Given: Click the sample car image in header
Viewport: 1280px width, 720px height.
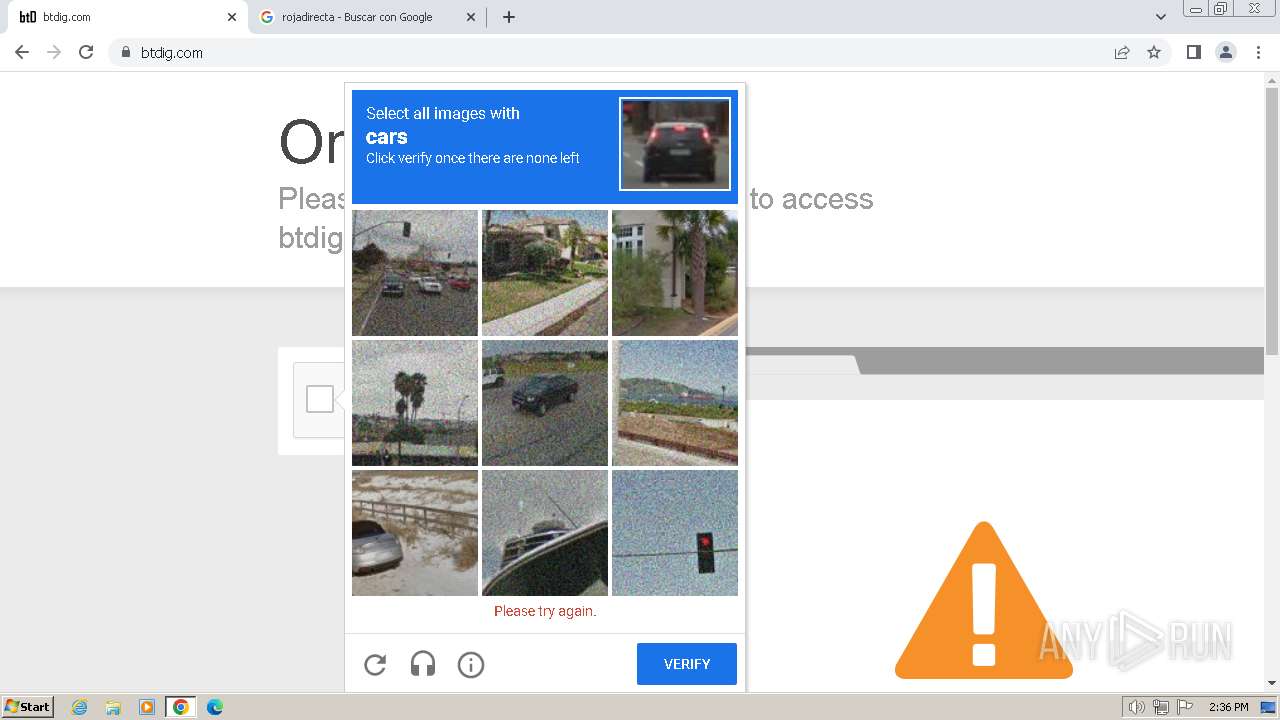Looking at the screenshot, I should click(675, 144).
